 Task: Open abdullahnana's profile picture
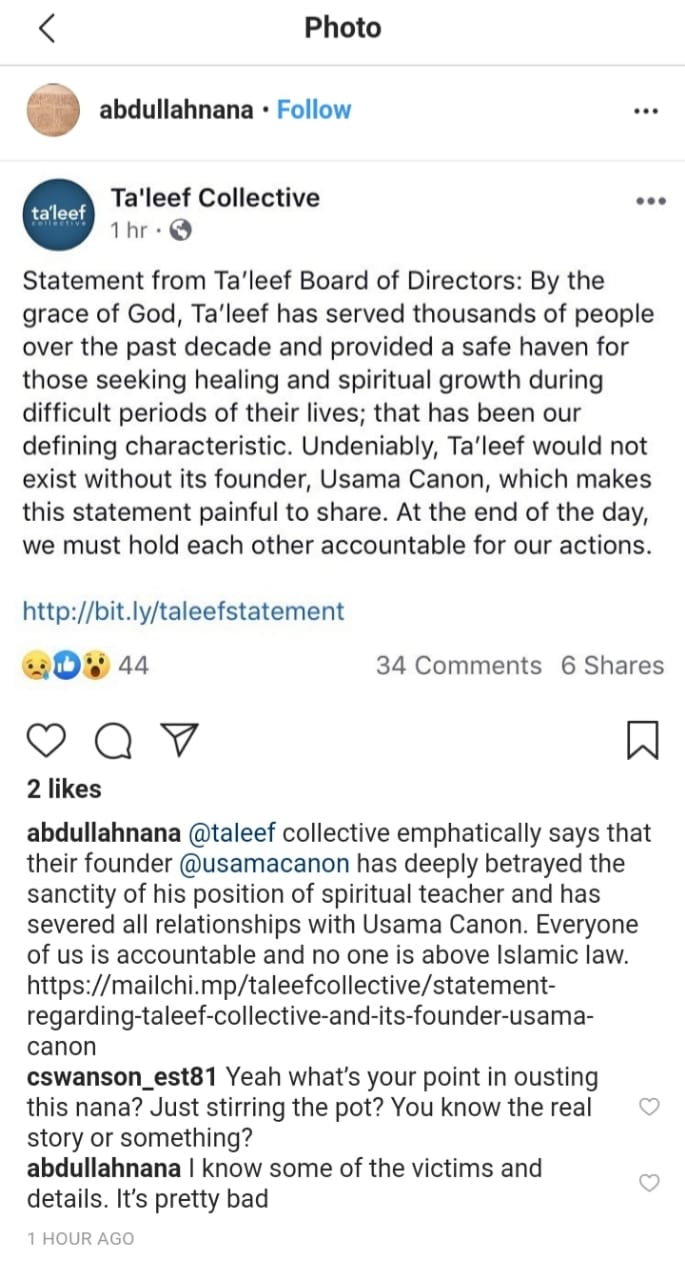(x=52, y=110)
